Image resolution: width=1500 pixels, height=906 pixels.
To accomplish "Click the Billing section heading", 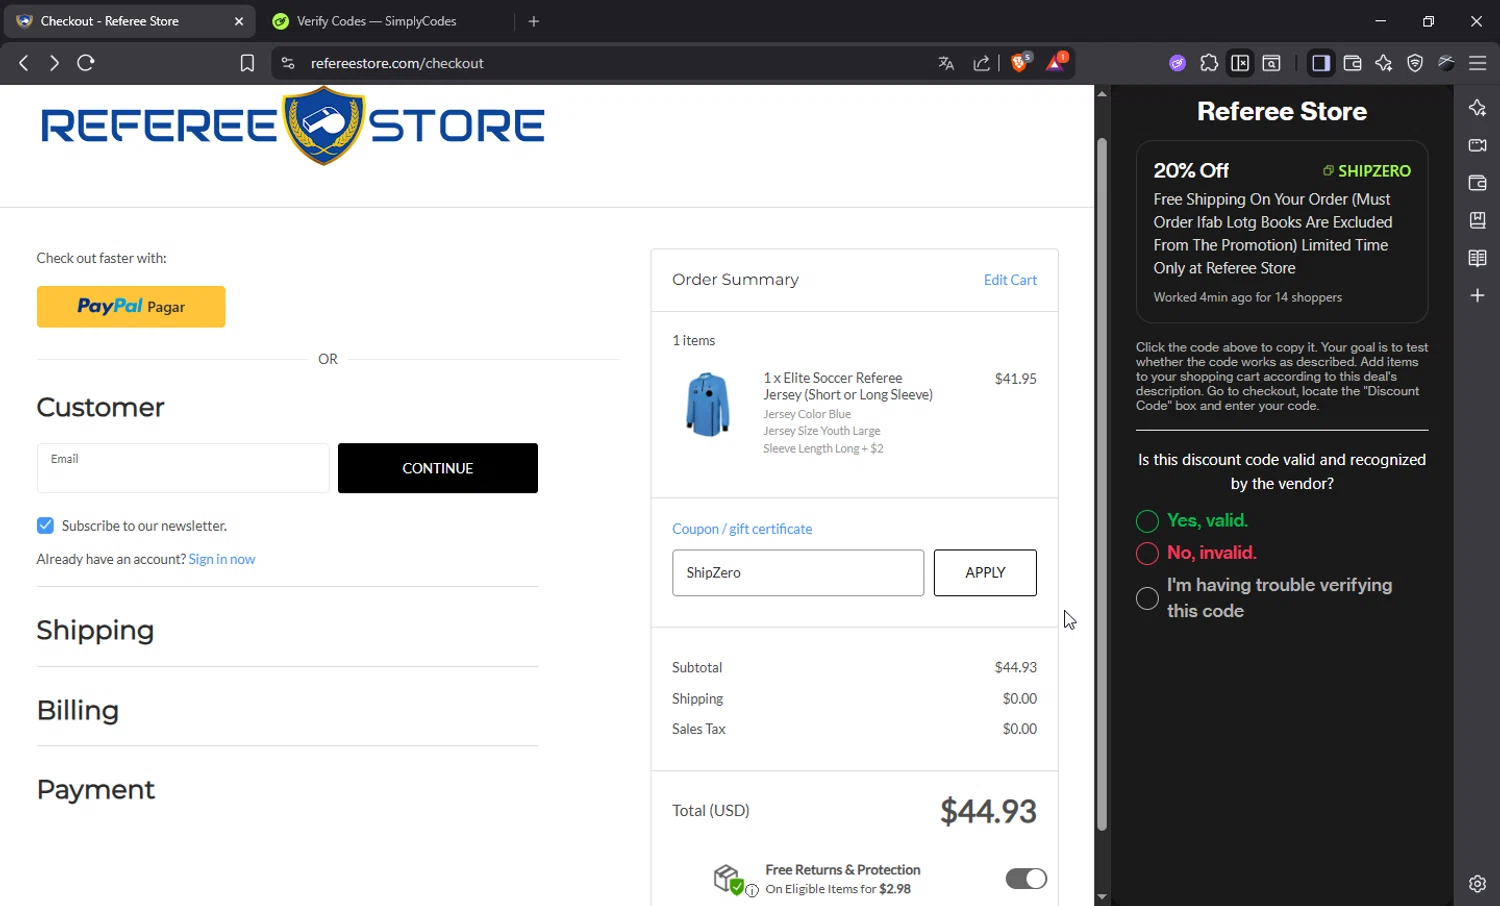I will click(78, 710).
